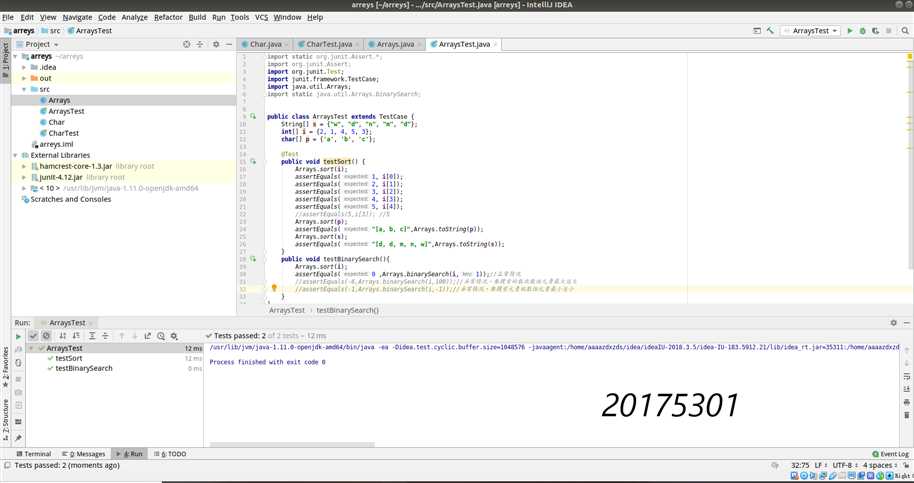Click the Build project hammer icon
Image resolution: width=914 pixels, height=483 pixels.
point(770,31)
